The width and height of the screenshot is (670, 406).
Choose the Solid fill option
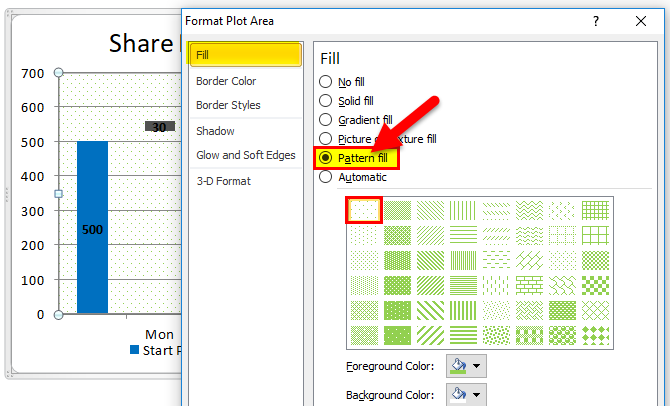point(325,101)
